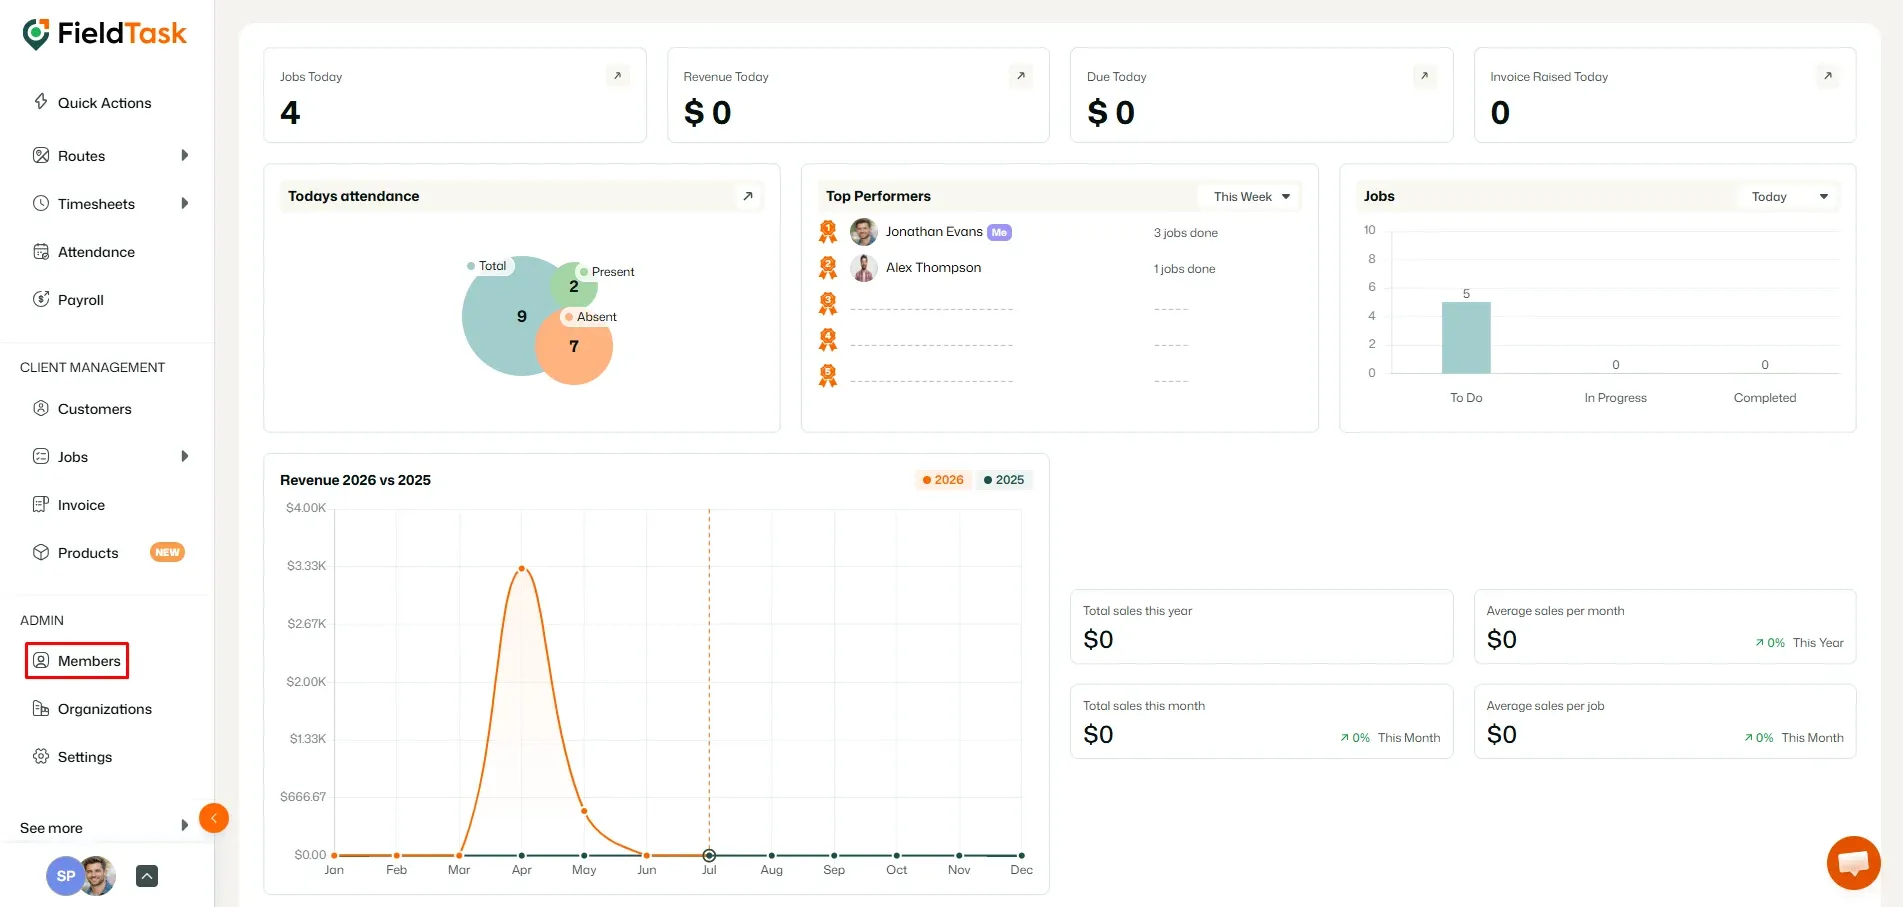
Task: Open Due Today card arrow
Action: point(1425,76)
